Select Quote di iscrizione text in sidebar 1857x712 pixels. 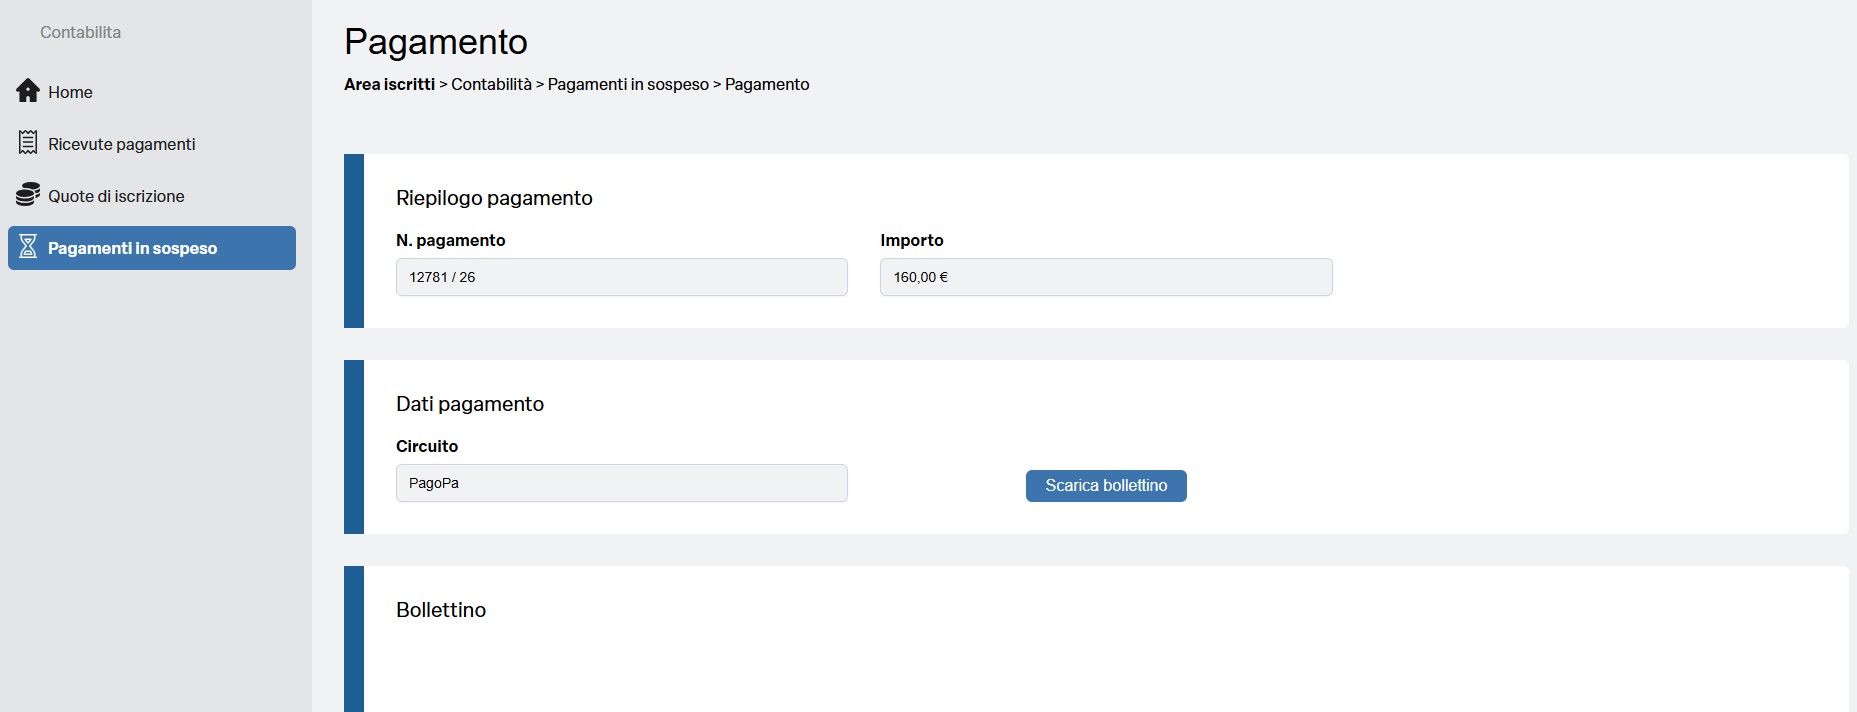tap(116, 196)
